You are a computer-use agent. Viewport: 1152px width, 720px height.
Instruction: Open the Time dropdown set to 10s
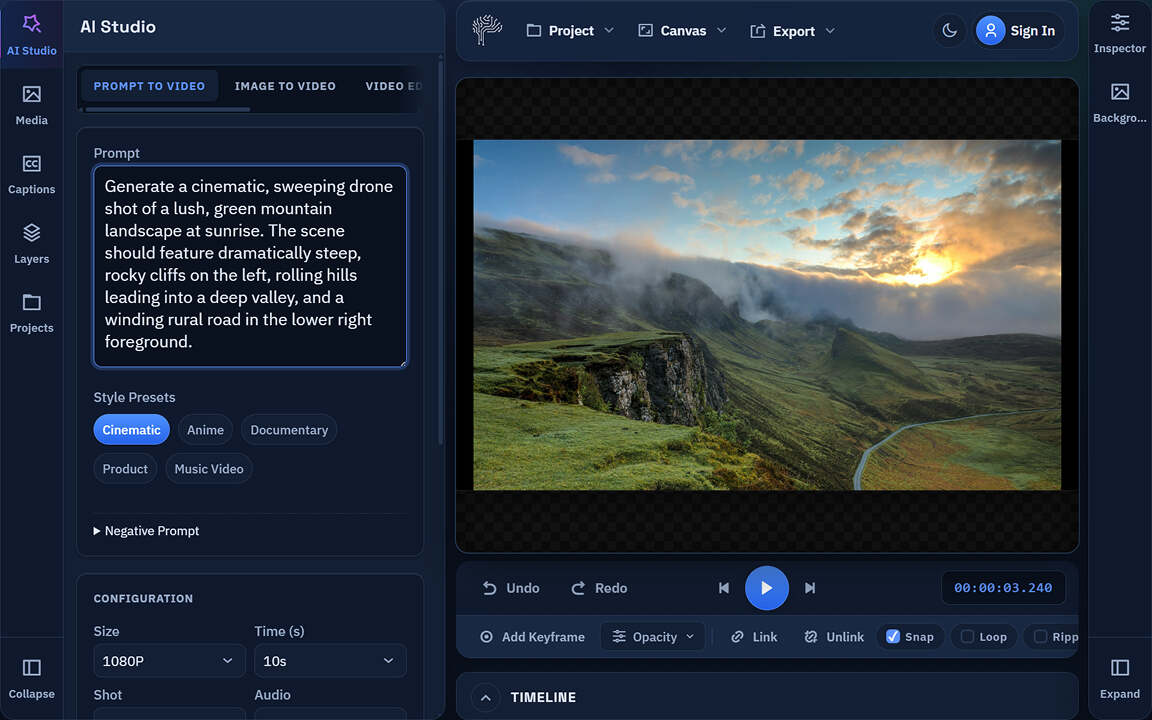[331, 660]
